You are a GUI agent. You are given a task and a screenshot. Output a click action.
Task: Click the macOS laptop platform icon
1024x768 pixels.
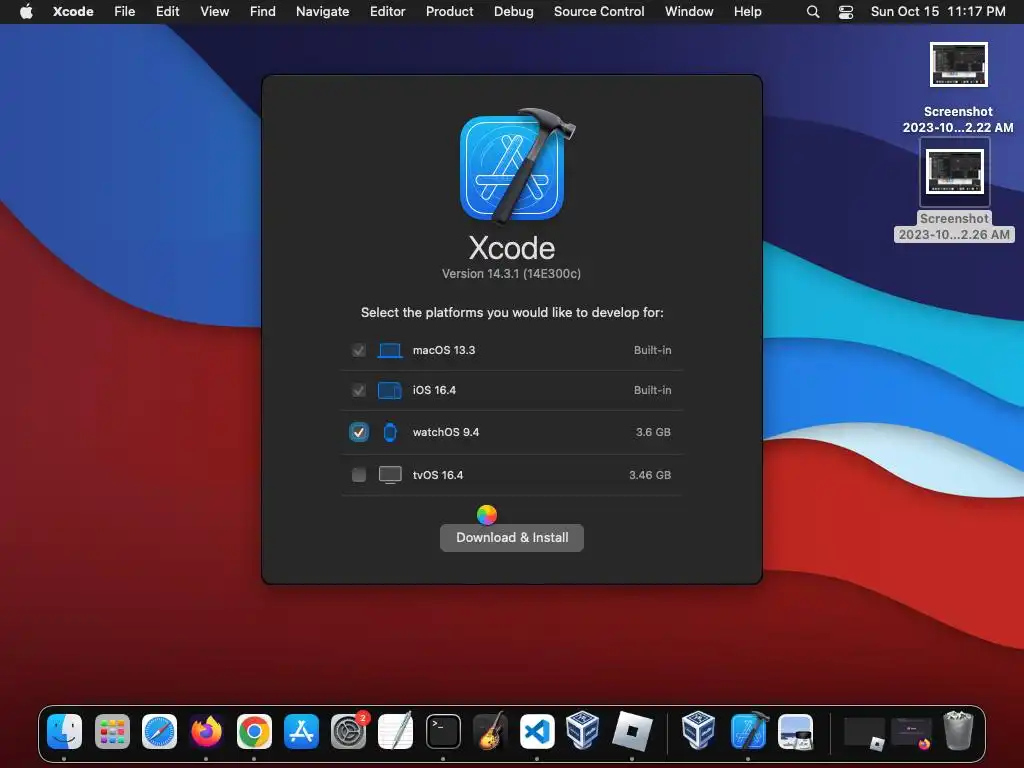[x=390, y=351]
